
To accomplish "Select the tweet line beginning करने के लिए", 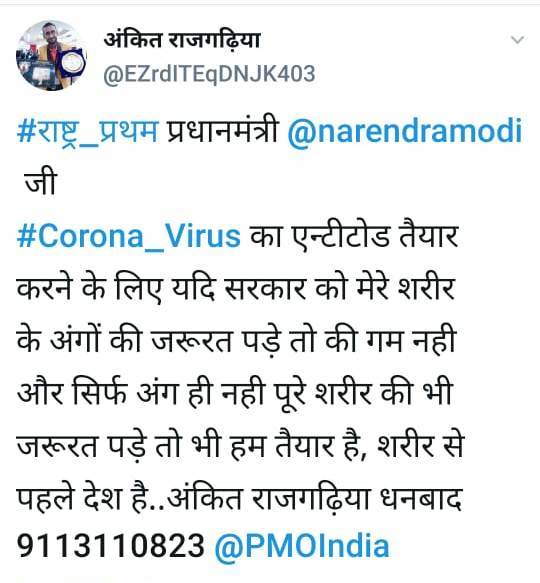I will [x=236, y=289].
